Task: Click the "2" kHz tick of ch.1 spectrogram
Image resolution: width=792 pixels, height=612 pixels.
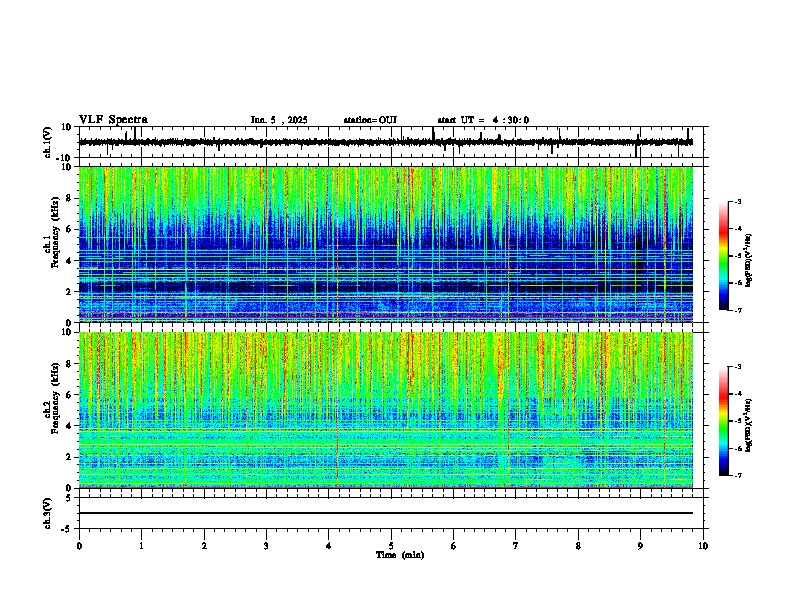Action: pos(69,292)
